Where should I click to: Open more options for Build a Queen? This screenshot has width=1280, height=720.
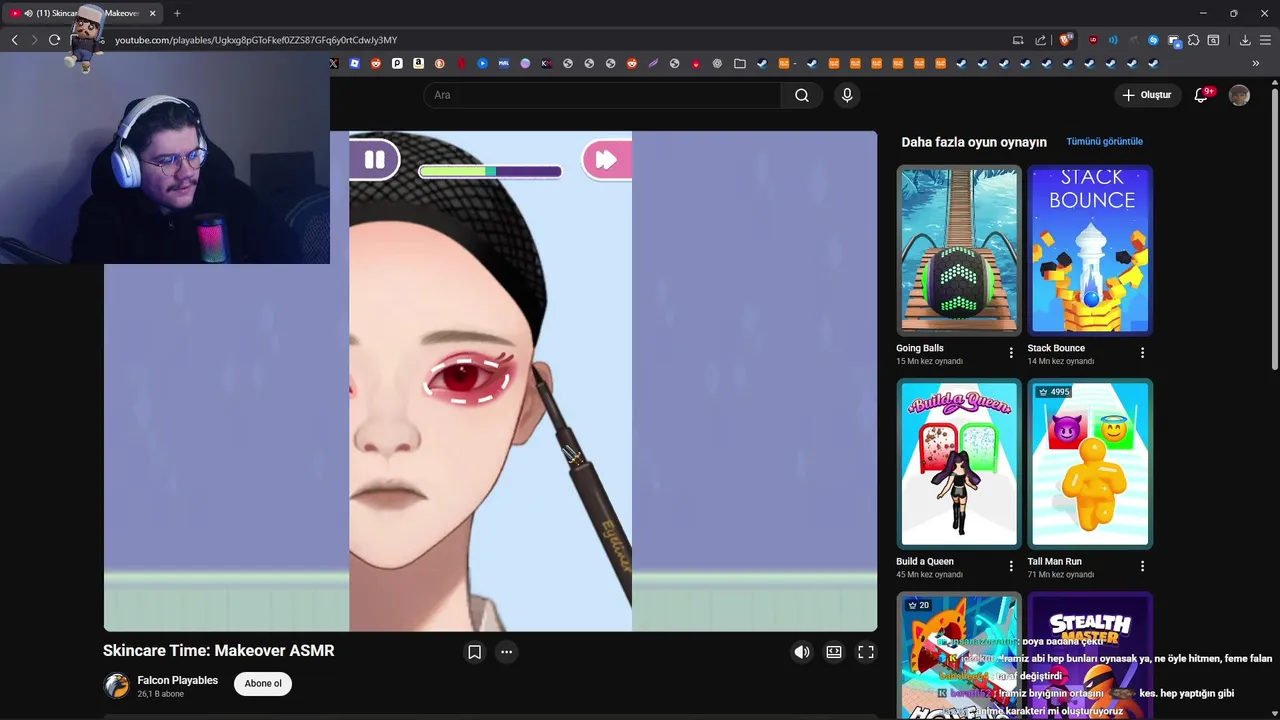click(1011, 566)
